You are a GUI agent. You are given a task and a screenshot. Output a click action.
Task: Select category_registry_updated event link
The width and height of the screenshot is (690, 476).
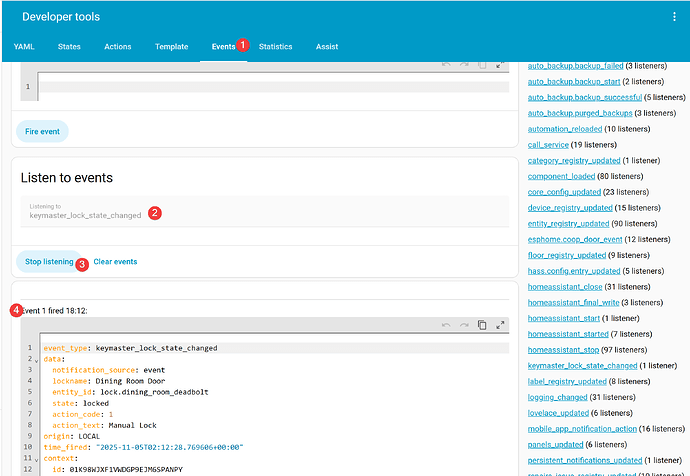point(574,161)
